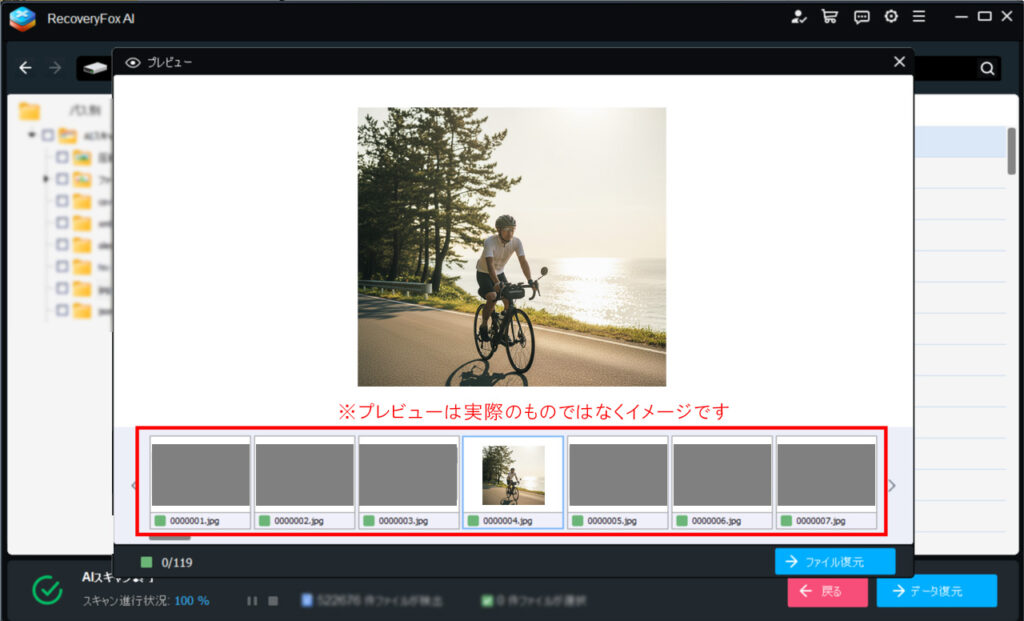Screen dimensions: 1024x621
Task: Click the RecoveryFox AI logo icon
Action: pyautogui.click(x=22, y=18)
